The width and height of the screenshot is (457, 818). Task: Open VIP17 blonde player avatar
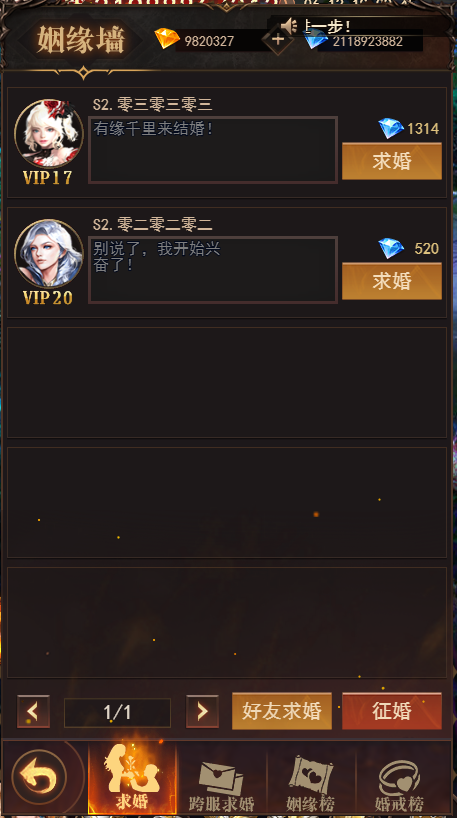point(49,134)
